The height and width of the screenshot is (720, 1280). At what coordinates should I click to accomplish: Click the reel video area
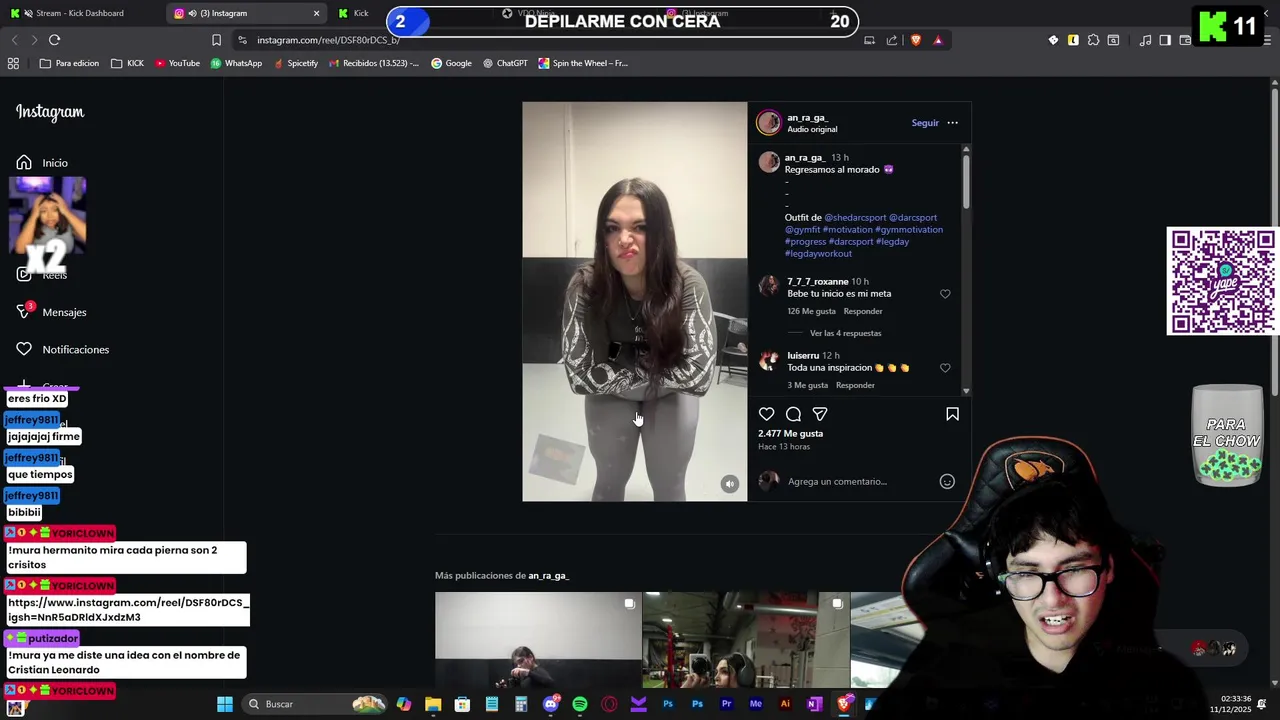(x=634, y=301)
